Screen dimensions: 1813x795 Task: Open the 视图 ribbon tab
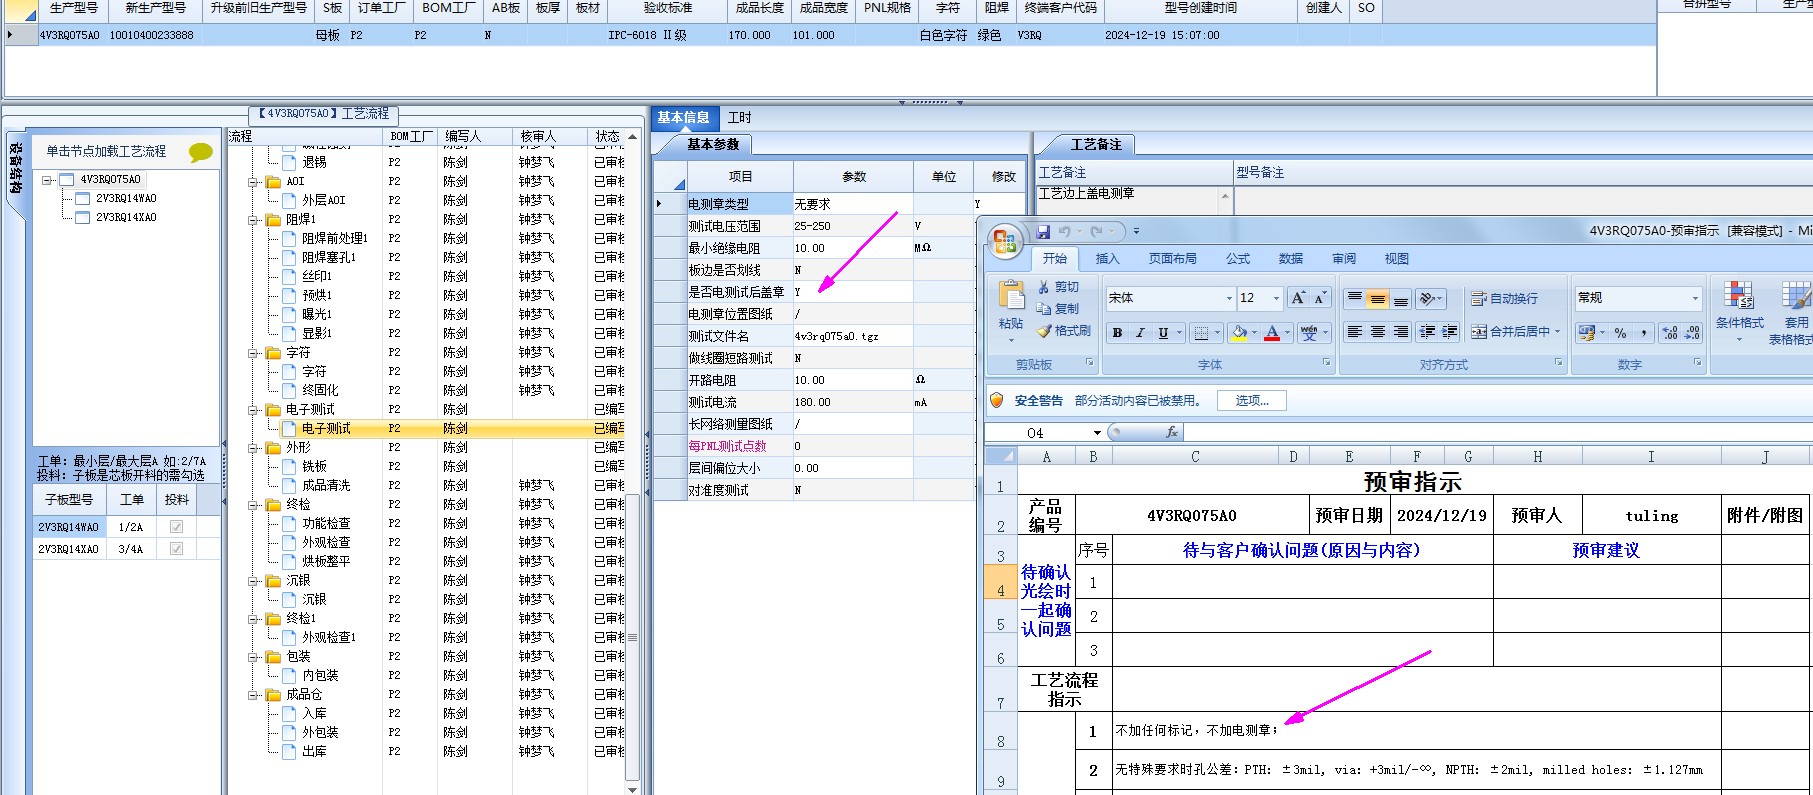pyautogui.click(x=1397, y=258)
